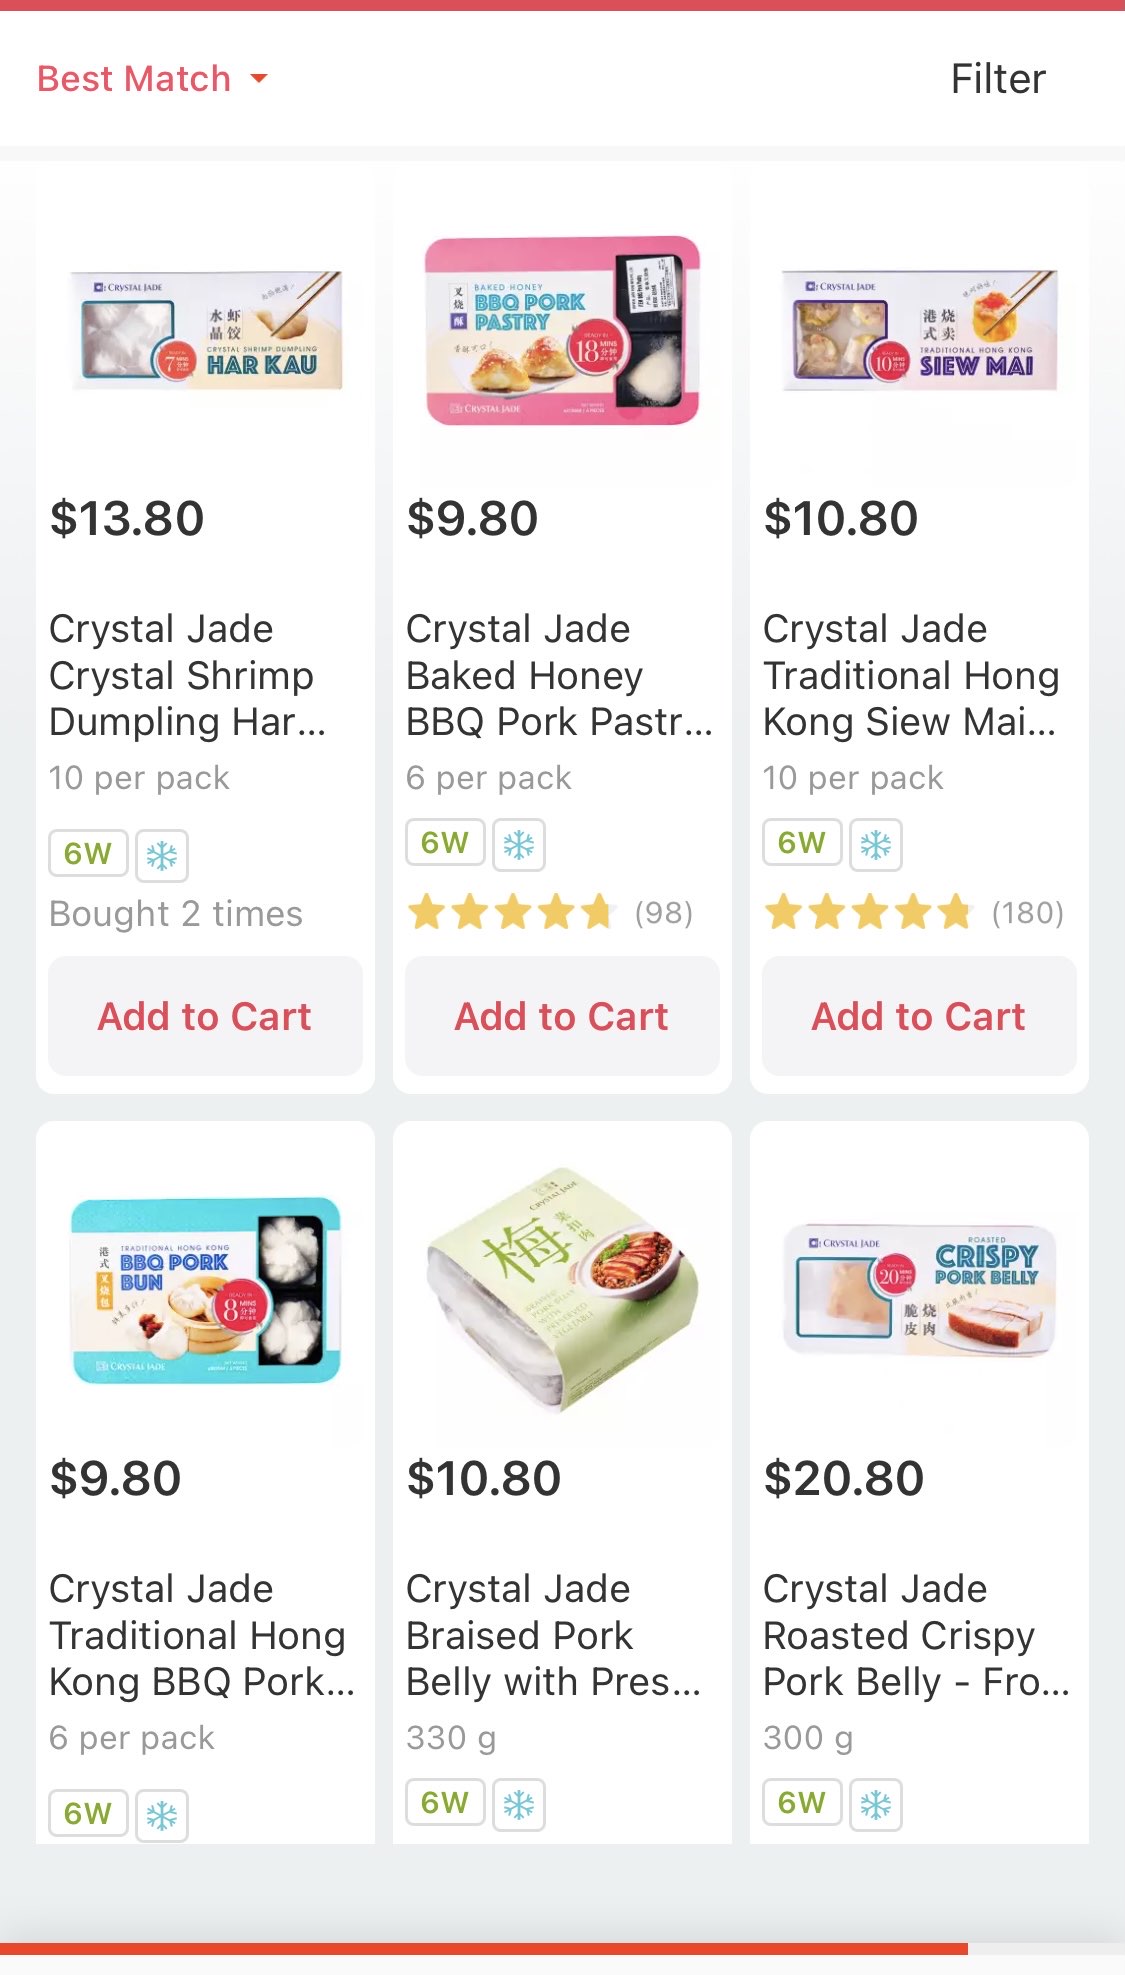Open BBQ Pork Pastry star ratings (98)
The width and height of the screenshot is (1125, 1975).
549,913
